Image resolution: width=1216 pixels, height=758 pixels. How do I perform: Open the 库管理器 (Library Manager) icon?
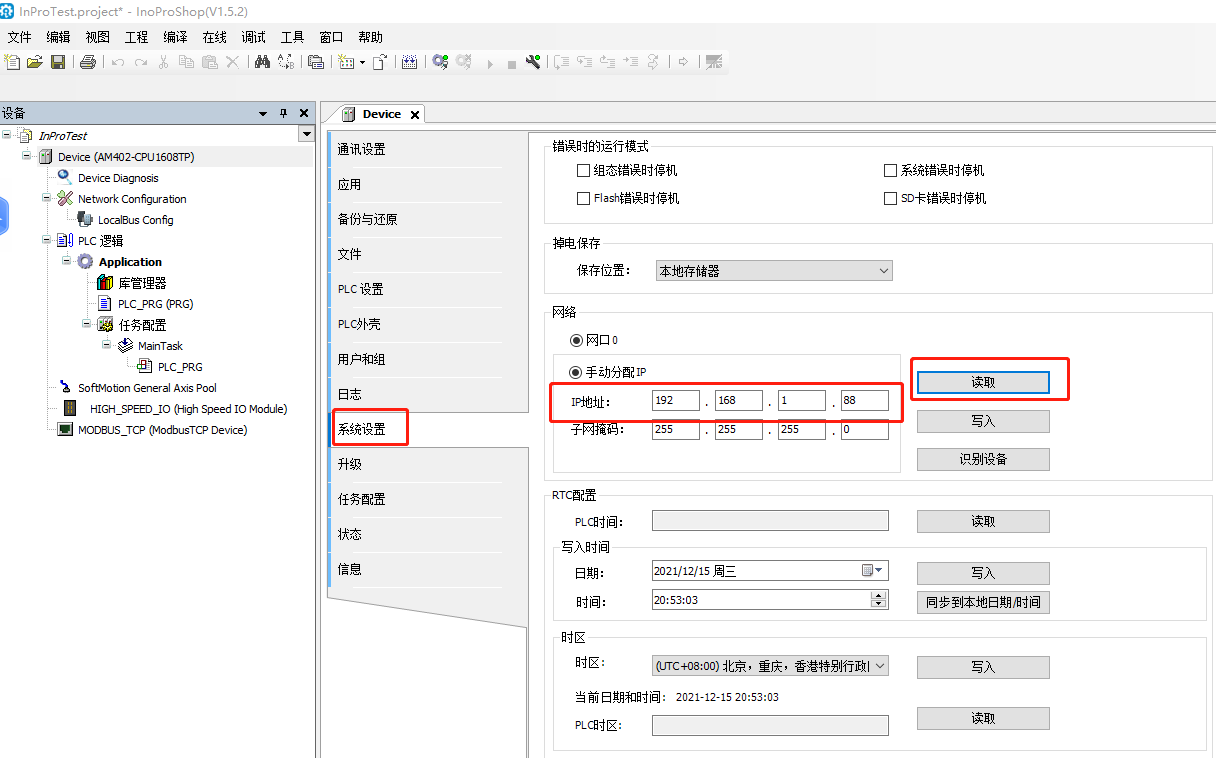pyautogui.click(x=104, y=282)
